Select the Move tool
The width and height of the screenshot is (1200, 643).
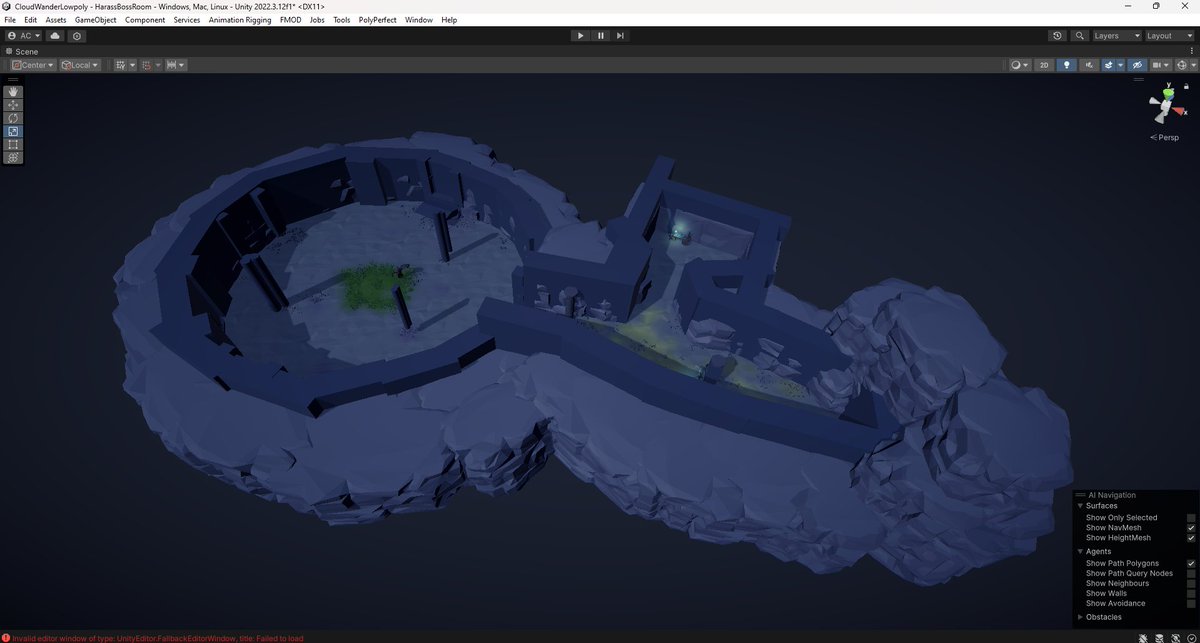pyautogui.click(x=13, y=105)
